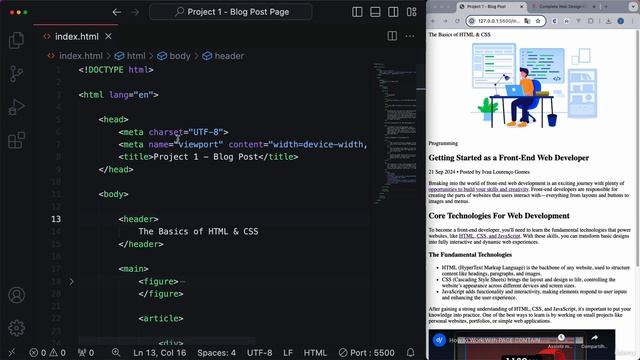This screenshot has height=360, width=640.
Task: Click the <title> line in the code
Action: (x=208, y=157)
